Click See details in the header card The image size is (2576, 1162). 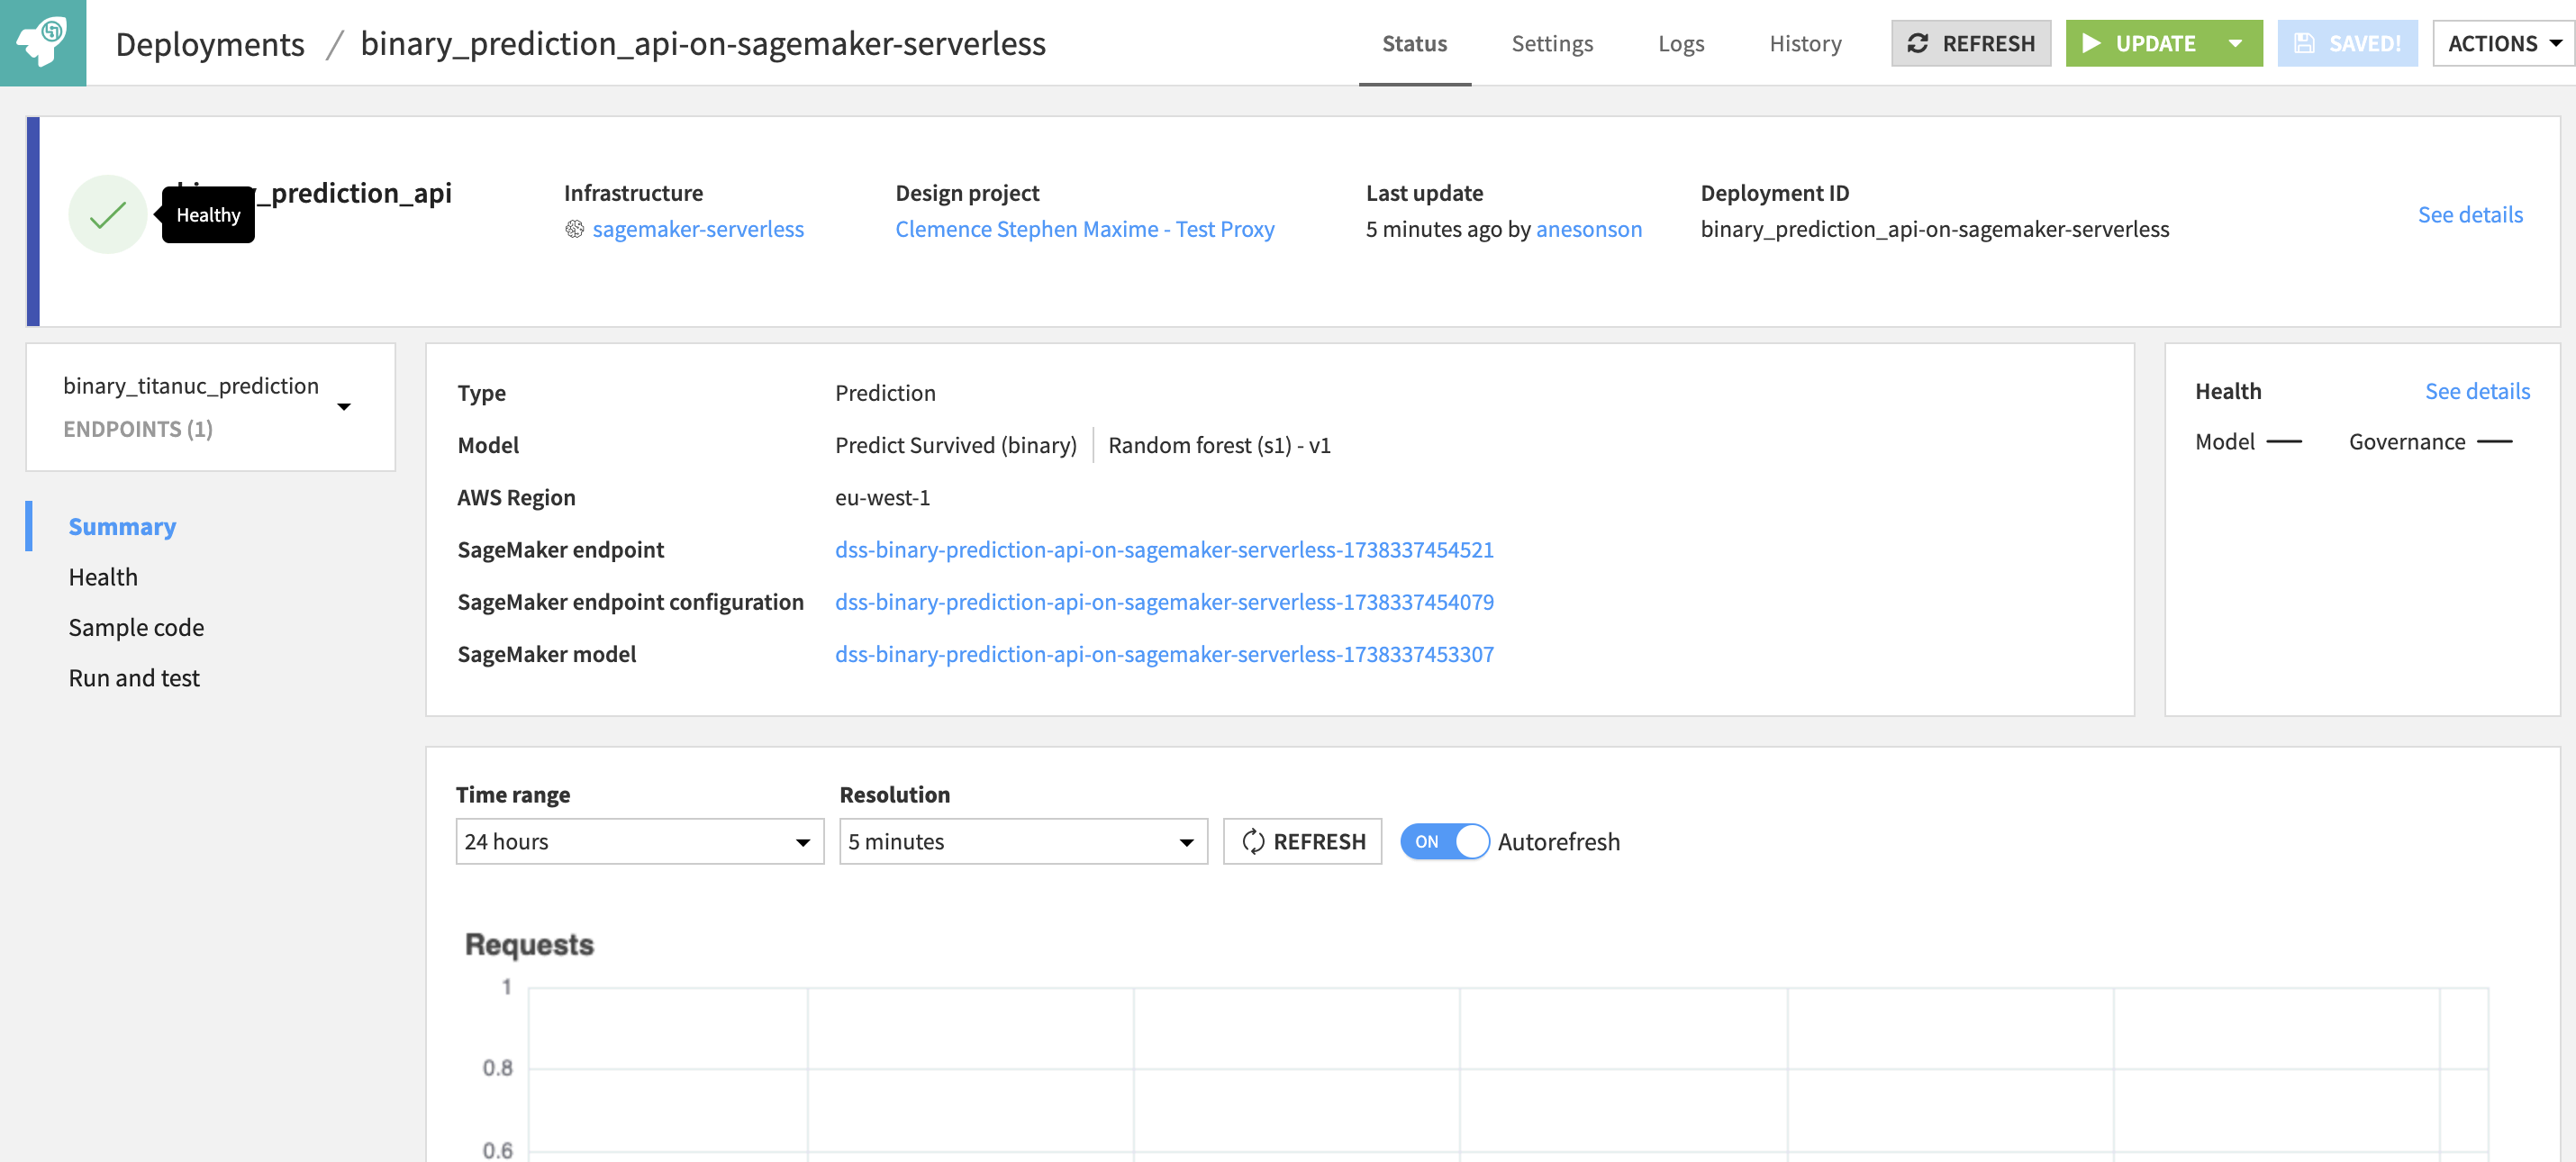point(2470,214)
